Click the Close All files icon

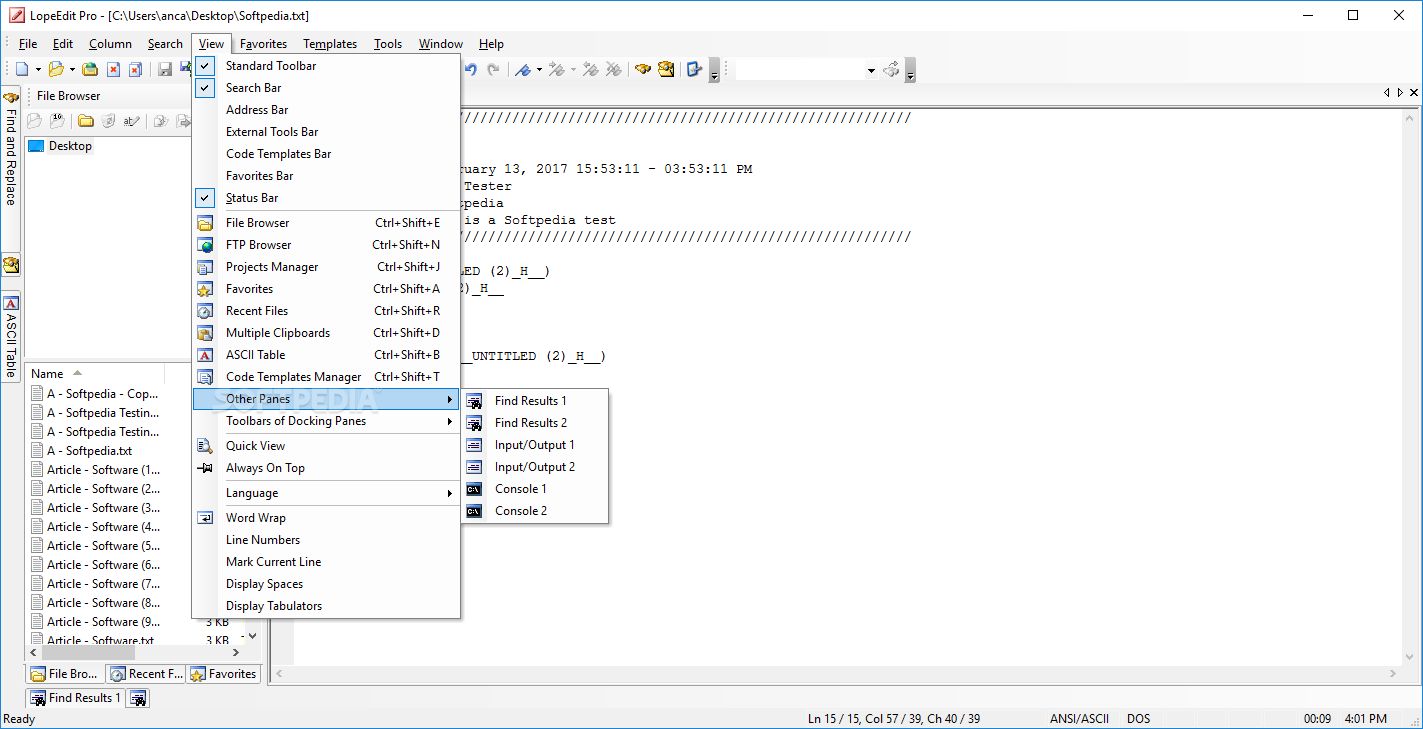pos(135,69)
